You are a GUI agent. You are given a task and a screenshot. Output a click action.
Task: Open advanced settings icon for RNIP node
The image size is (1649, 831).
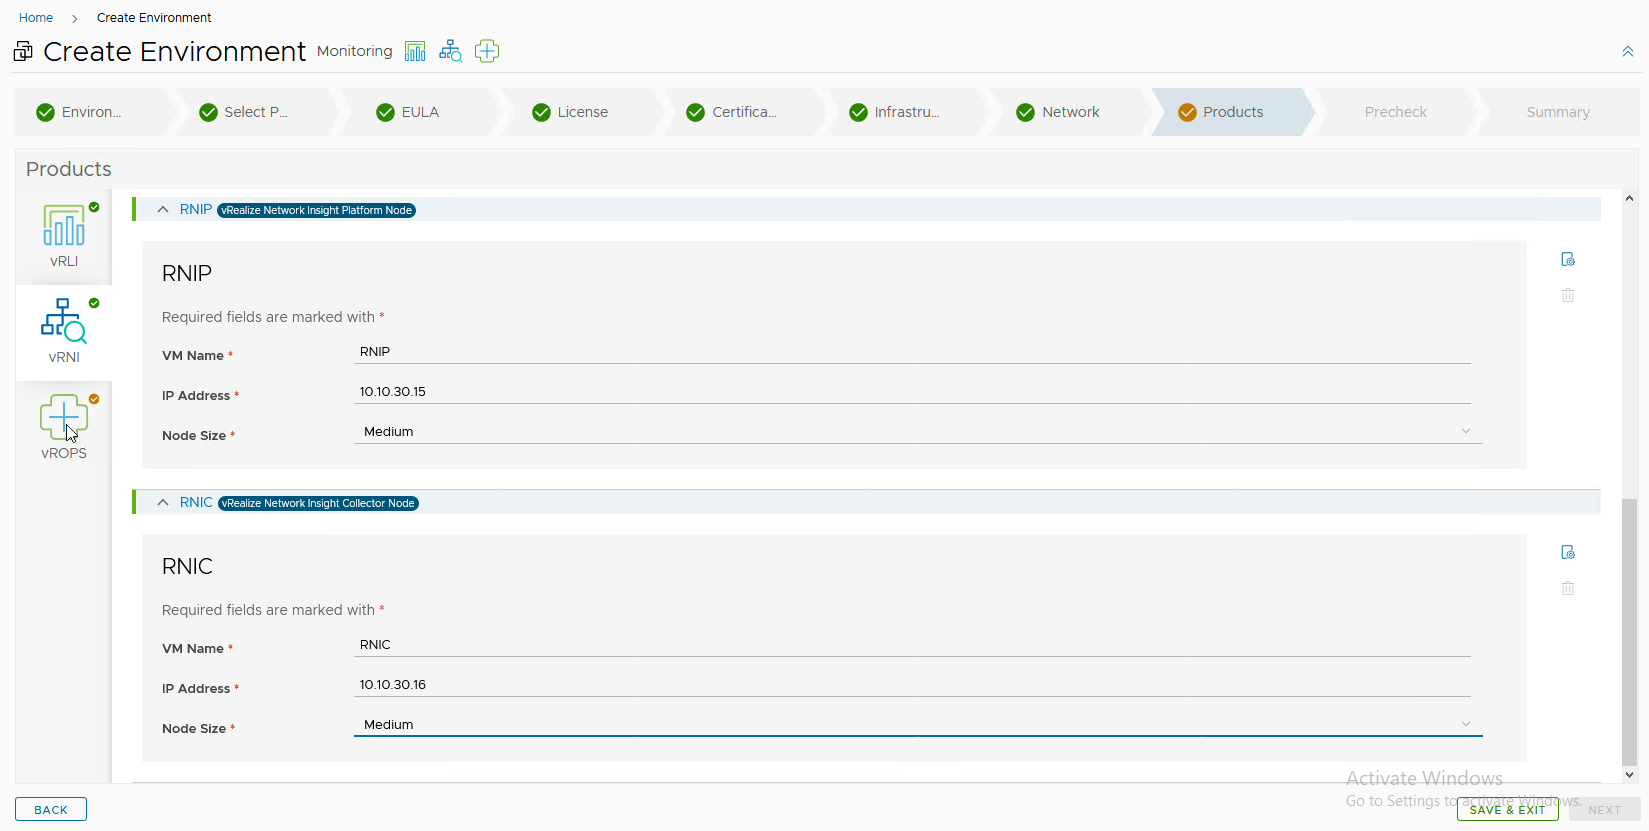pyautogui.click(x=1568, y=260)
